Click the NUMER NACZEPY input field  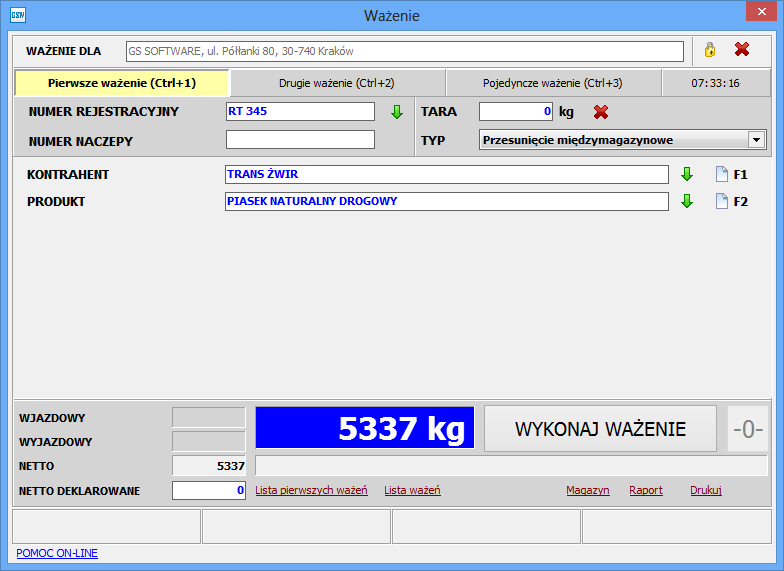[x=300, y=140]
